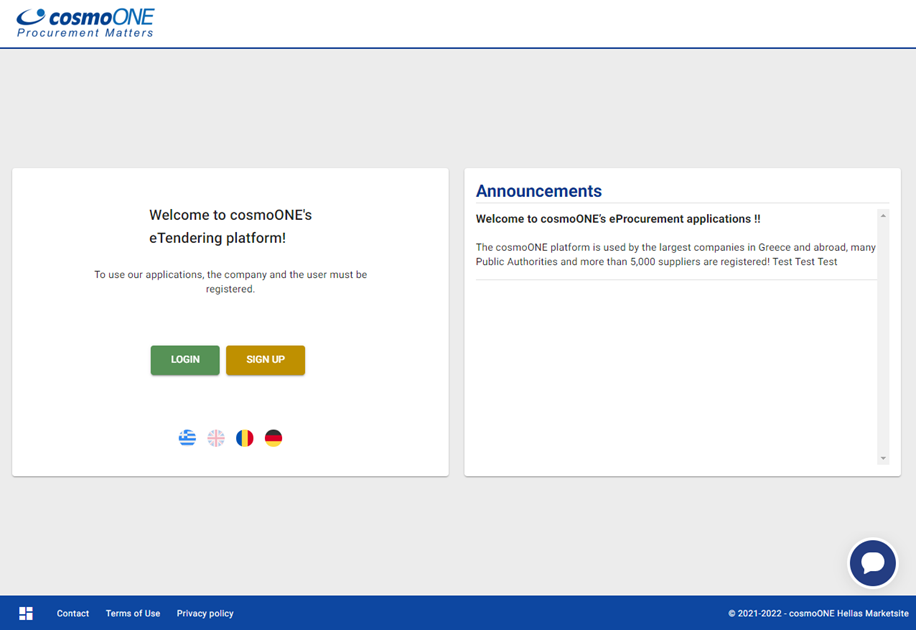Click the Announcements panel scrollbar track
The width and height of the screenshot is (916, 630).
(x=883, y=337)
